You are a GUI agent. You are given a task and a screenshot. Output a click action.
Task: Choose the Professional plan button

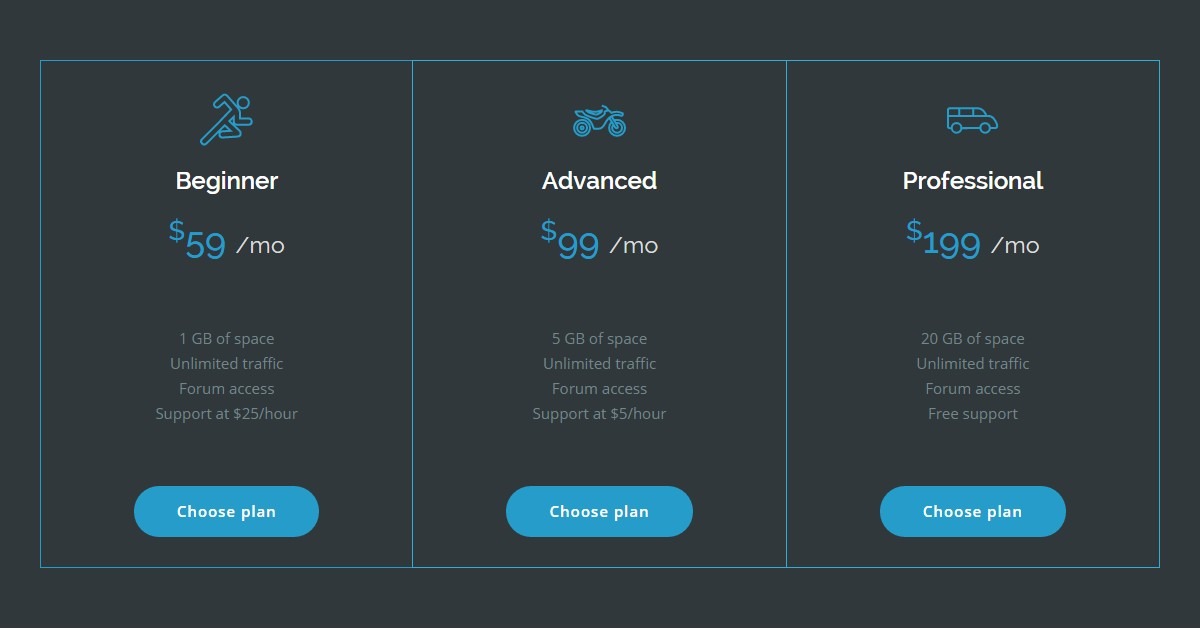click(973, 511)
